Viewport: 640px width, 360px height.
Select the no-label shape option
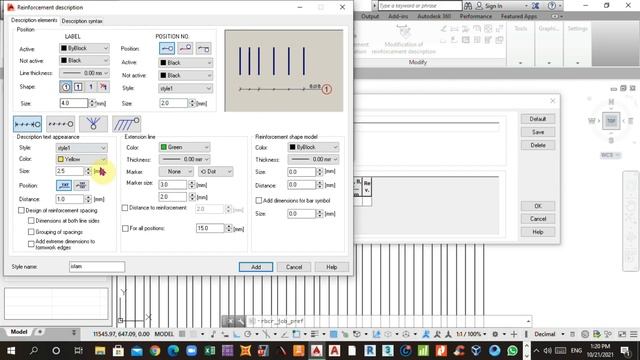tap(103, 87)
